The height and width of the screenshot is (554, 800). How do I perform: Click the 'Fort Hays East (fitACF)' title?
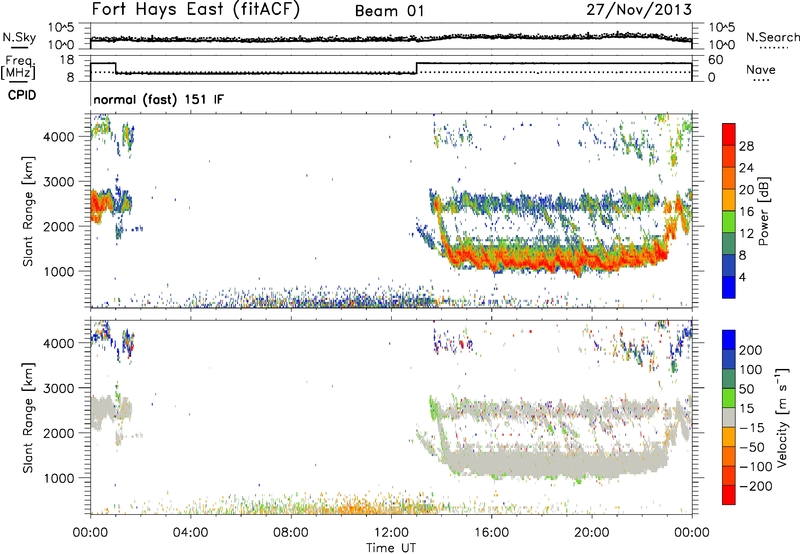[x=196, y=10]
